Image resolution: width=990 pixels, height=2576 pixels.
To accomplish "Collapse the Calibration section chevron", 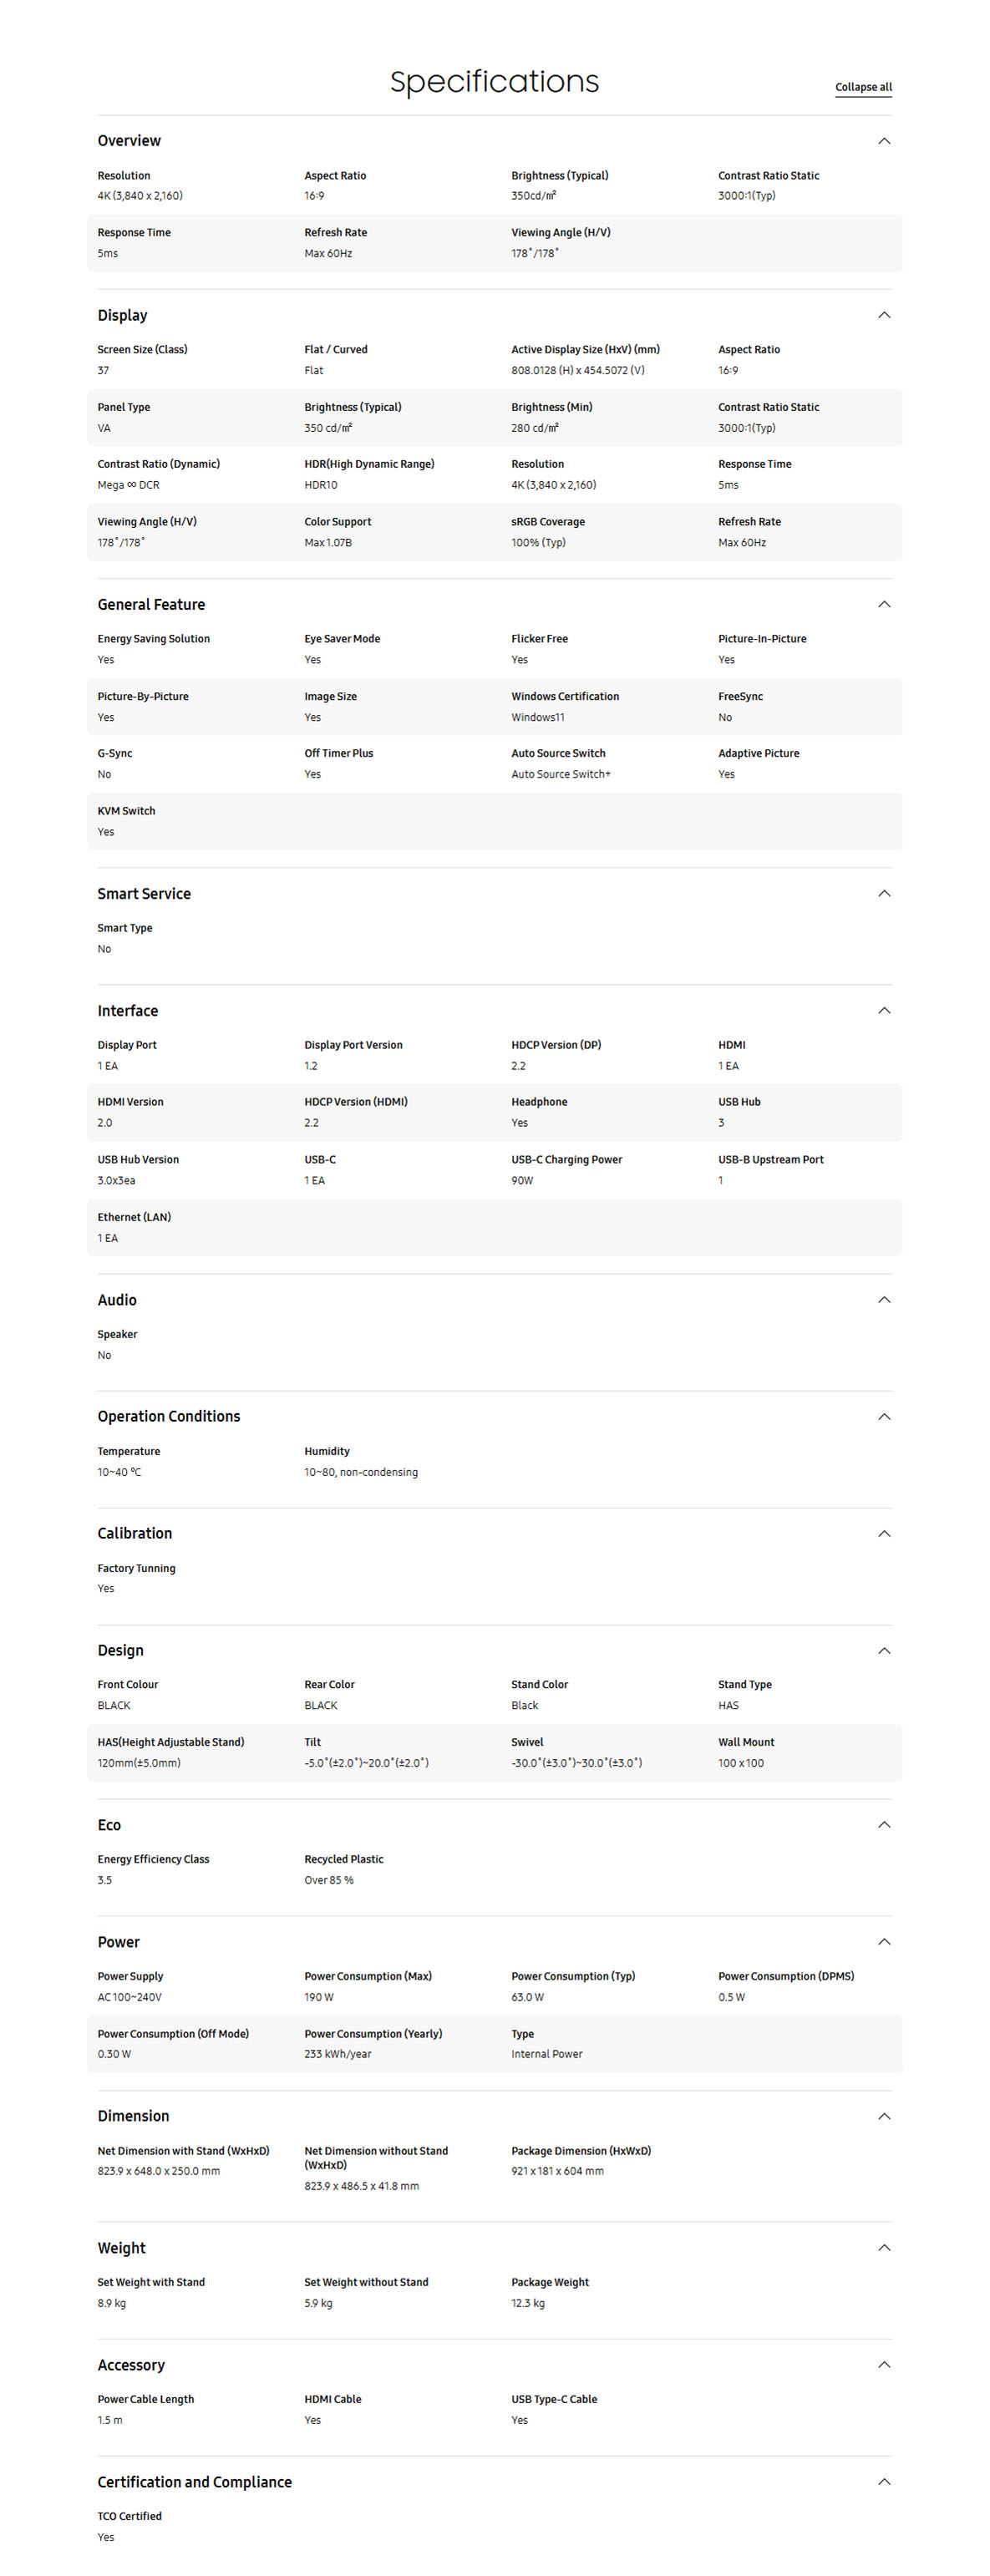I will tap(884, 1533).
